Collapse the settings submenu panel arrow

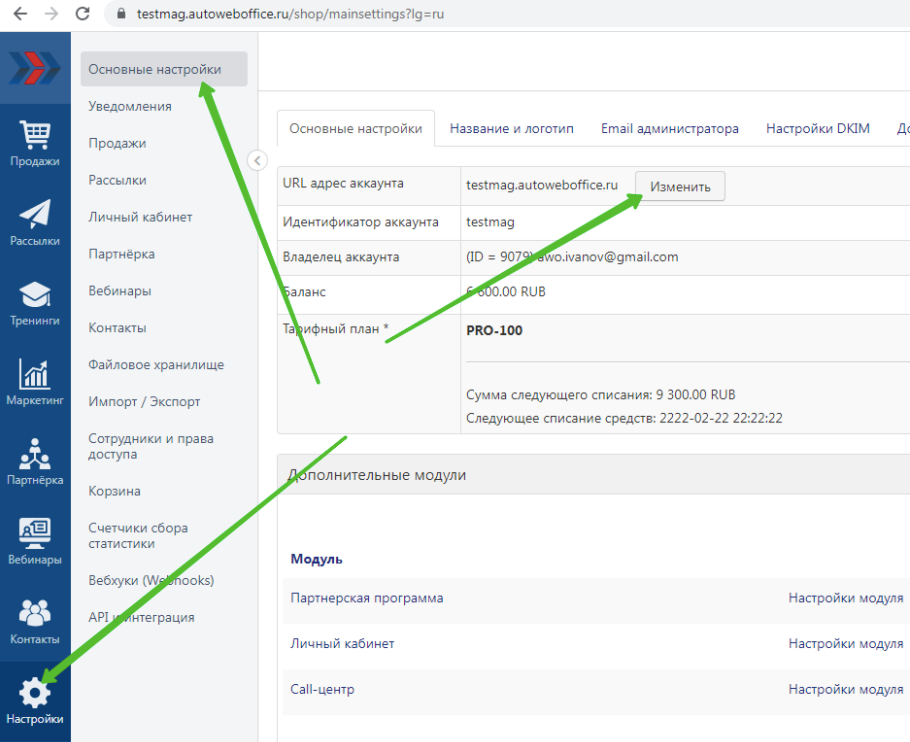tap(257, 160)
